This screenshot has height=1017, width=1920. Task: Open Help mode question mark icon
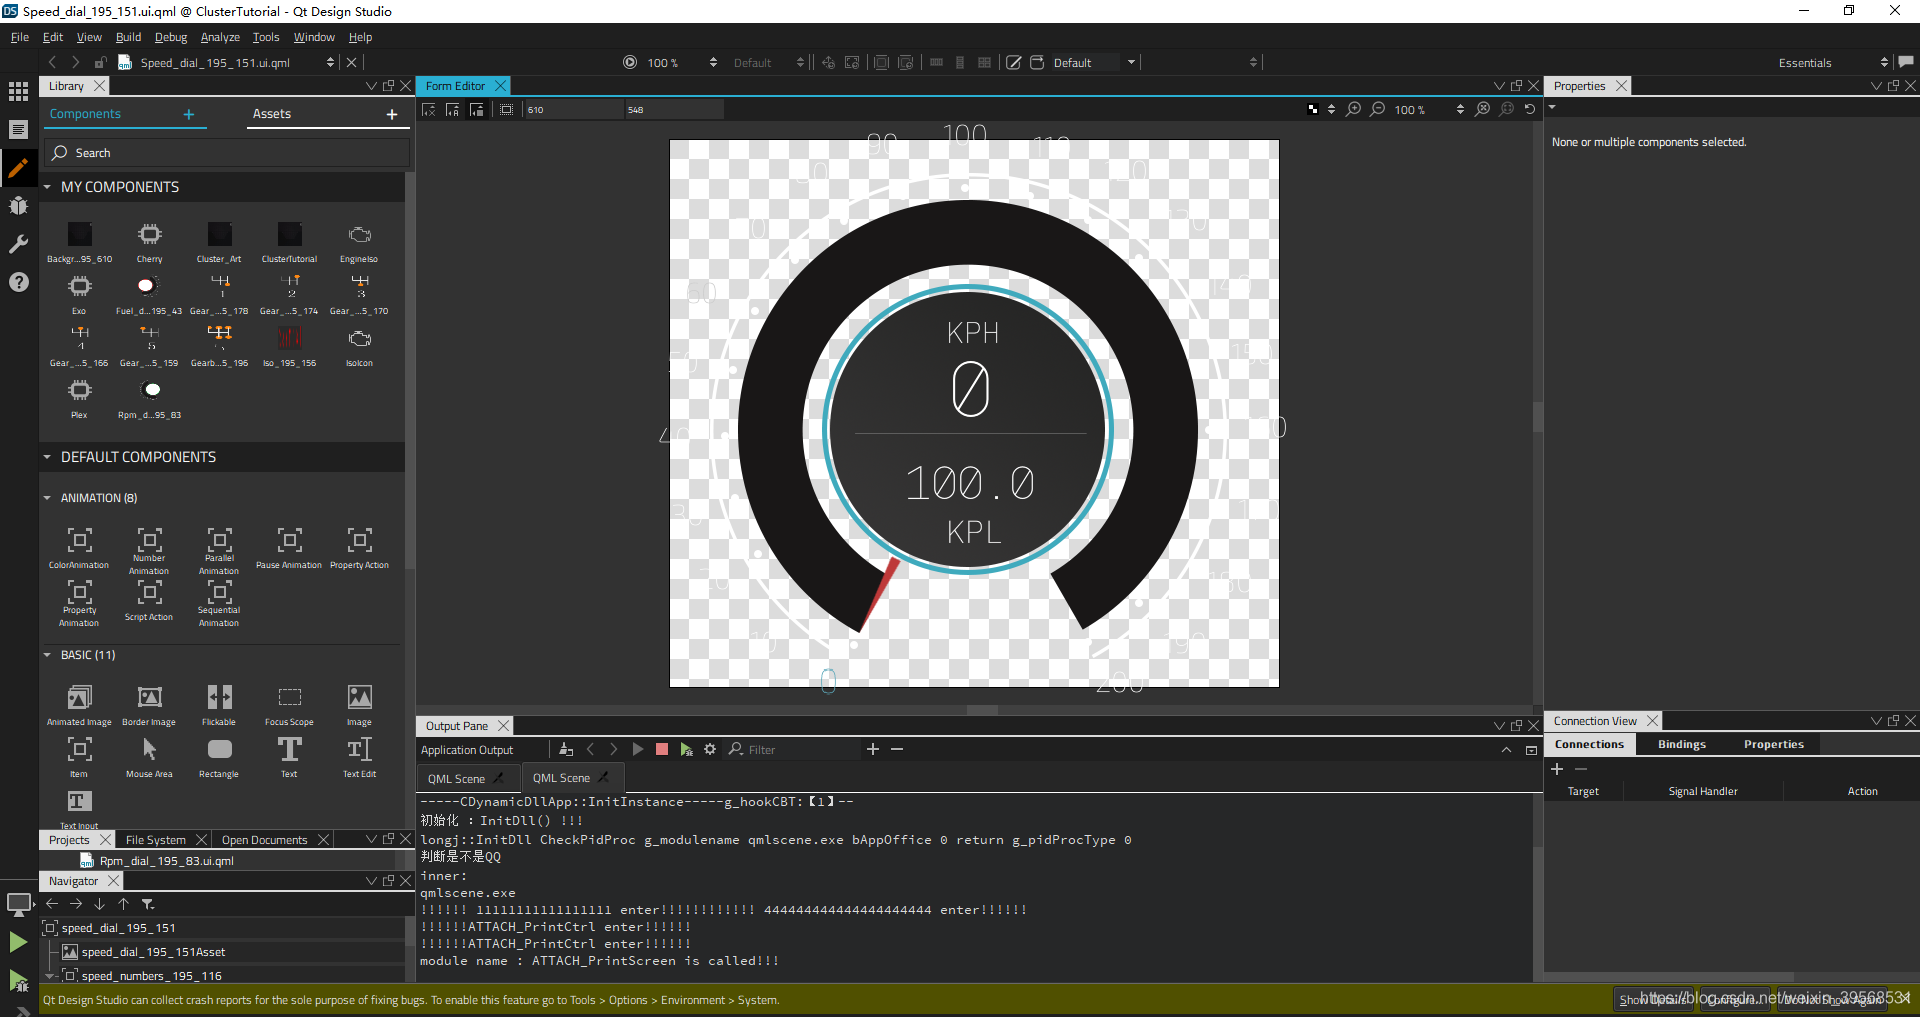pyautogui.click(x=18, y=282)
